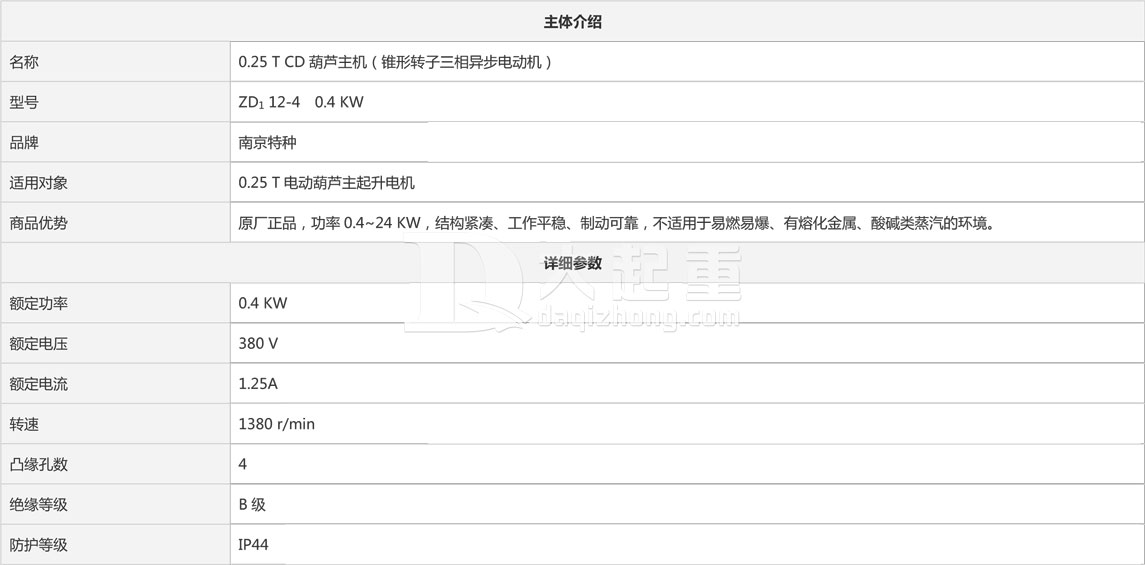The image size is (1145, 565).
Task: Select the 原厂正品 advantages description text
Action: [x=616, y=223]
